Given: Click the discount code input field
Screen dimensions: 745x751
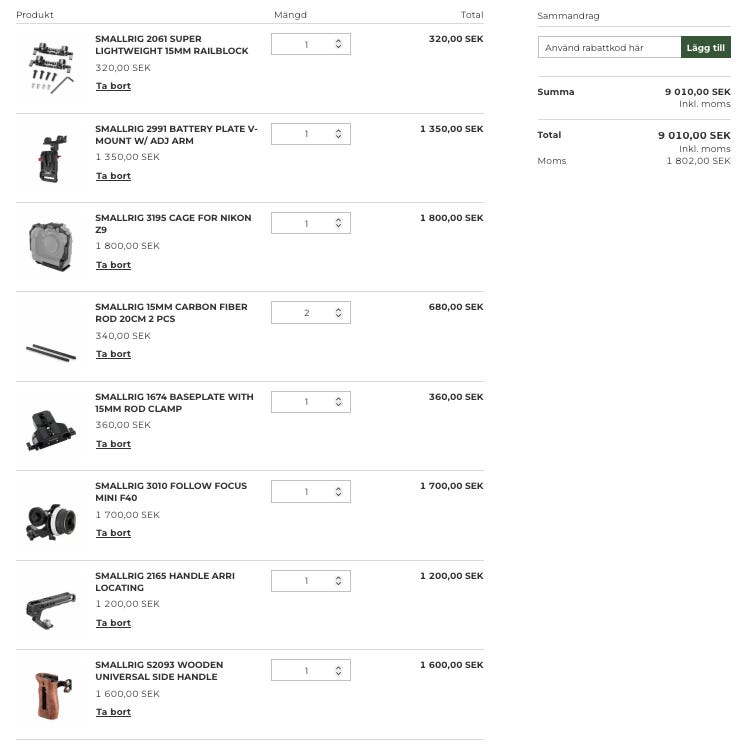Looking at the screenshot, I should [x=609, y=47].
